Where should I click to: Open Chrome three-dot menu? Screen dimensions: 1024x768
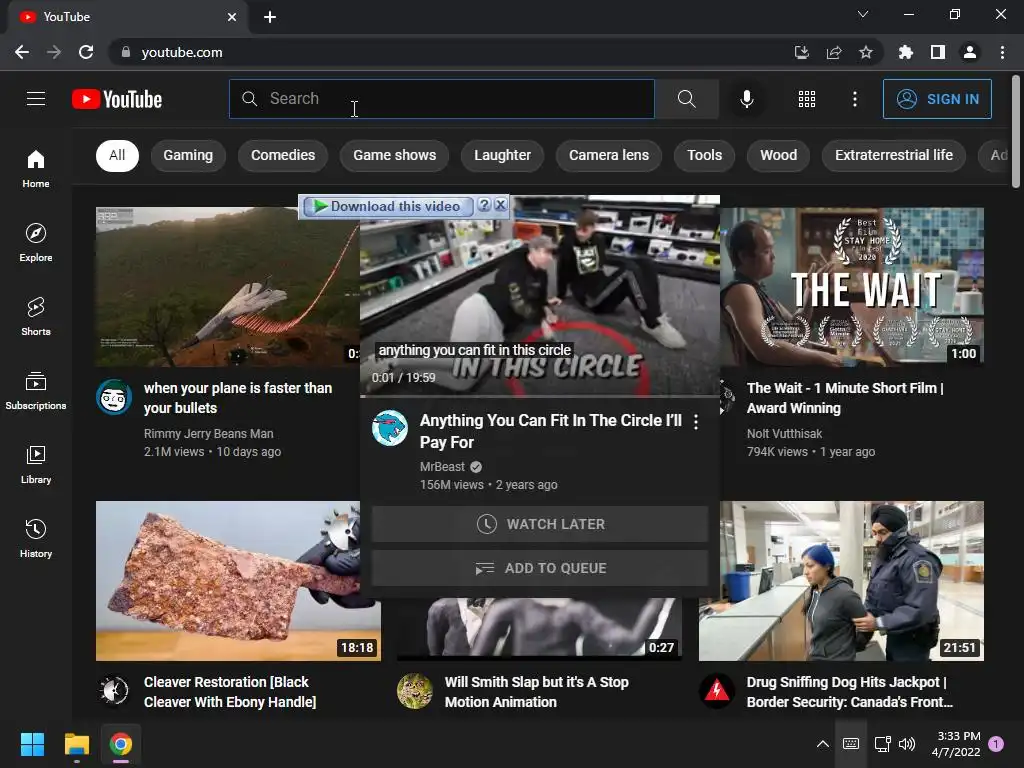click(1002, 52)
